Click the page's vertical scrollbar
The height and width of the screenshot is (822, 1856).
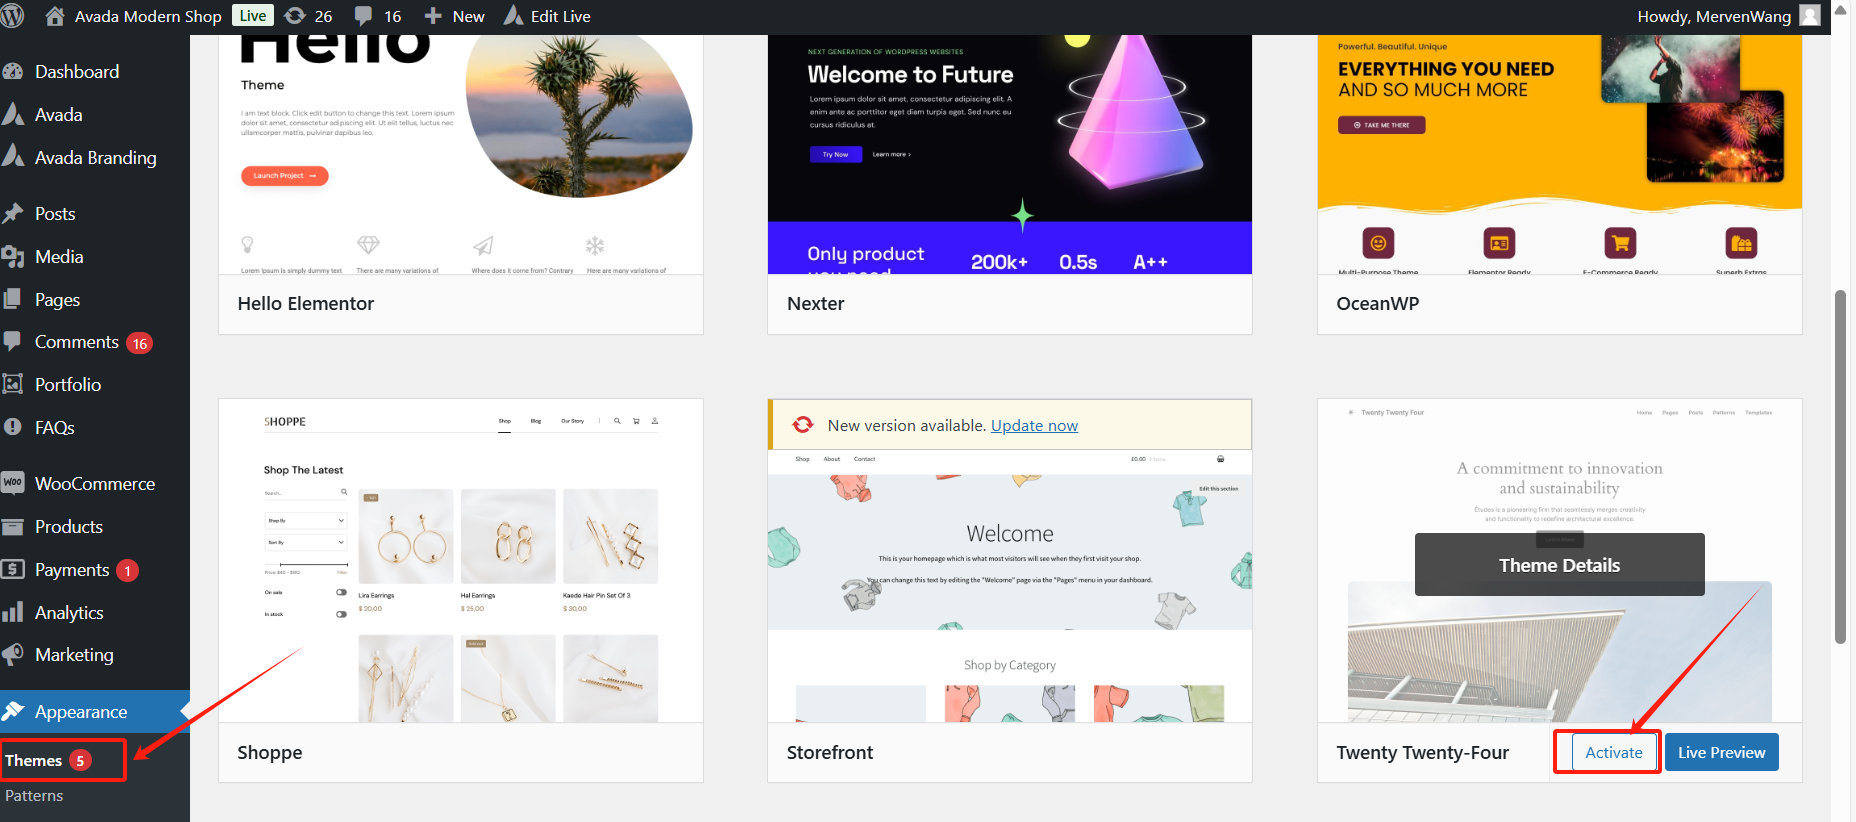click(x=1840, y=468)
